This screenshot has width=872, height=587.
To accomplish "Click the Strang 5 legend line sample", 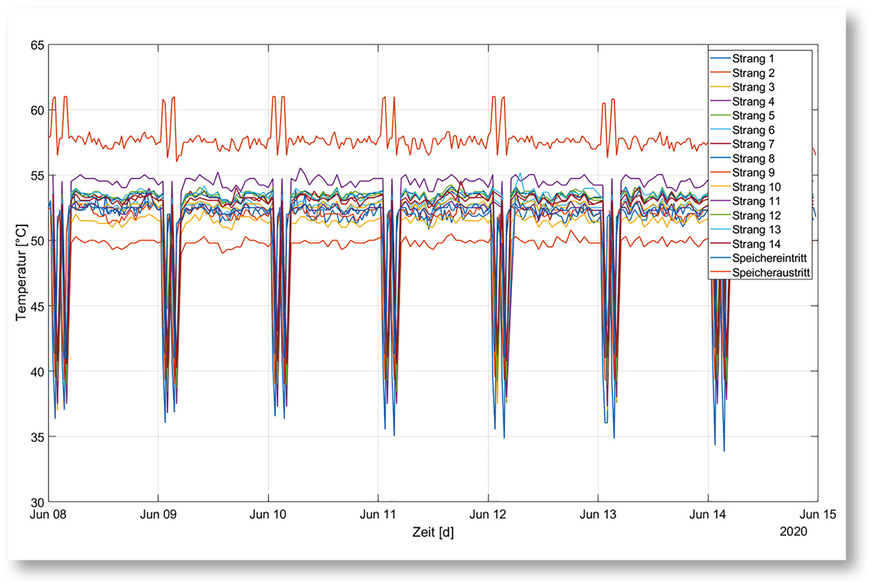I will 721,116.
